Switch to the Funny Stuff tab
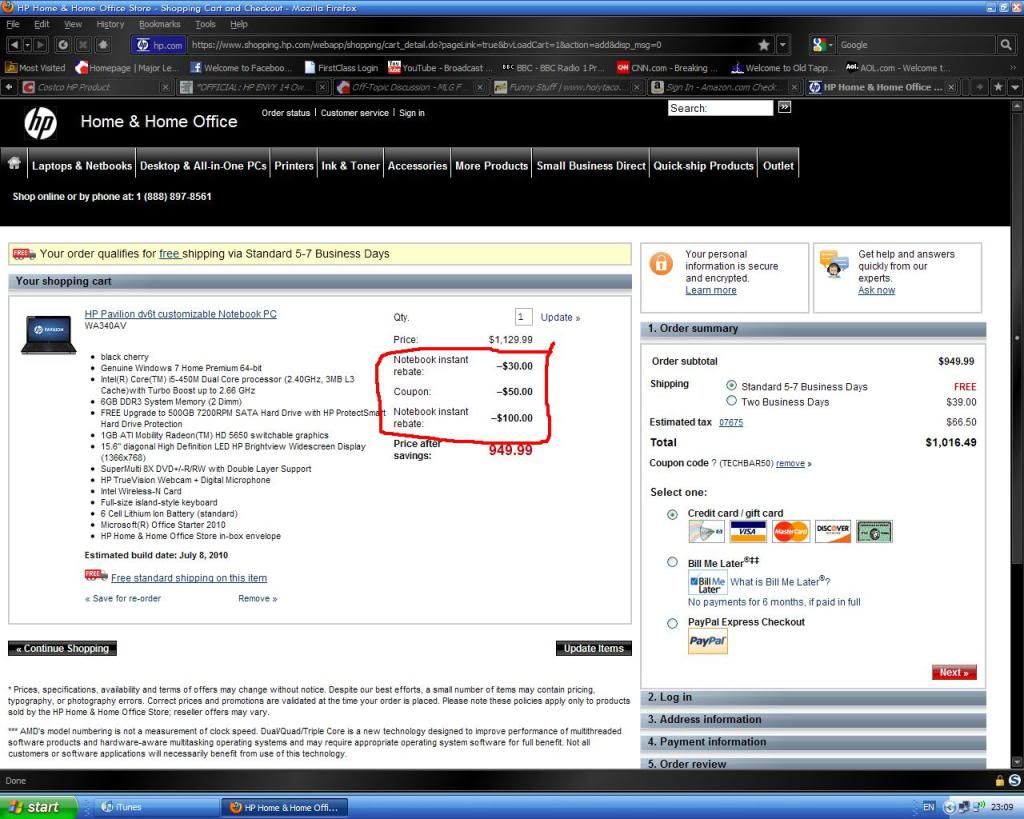1024x819 pixels. click(x=568, y=87)
